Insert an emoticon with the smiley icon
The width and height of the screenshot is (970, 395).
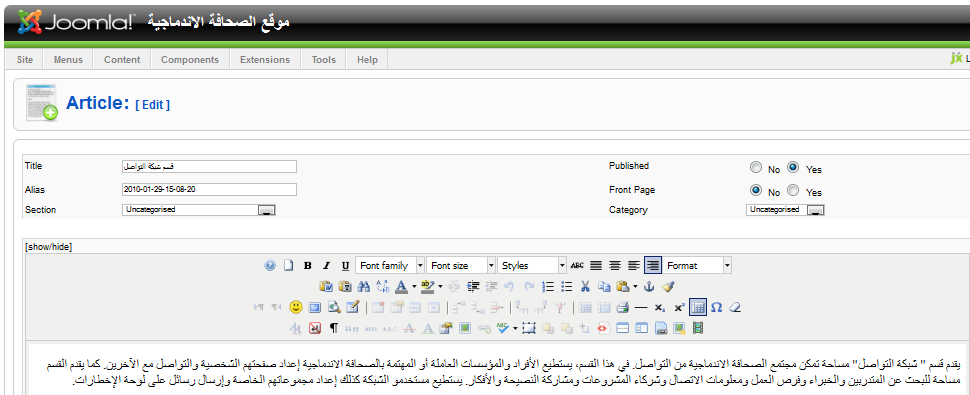(x=296, y=307)
